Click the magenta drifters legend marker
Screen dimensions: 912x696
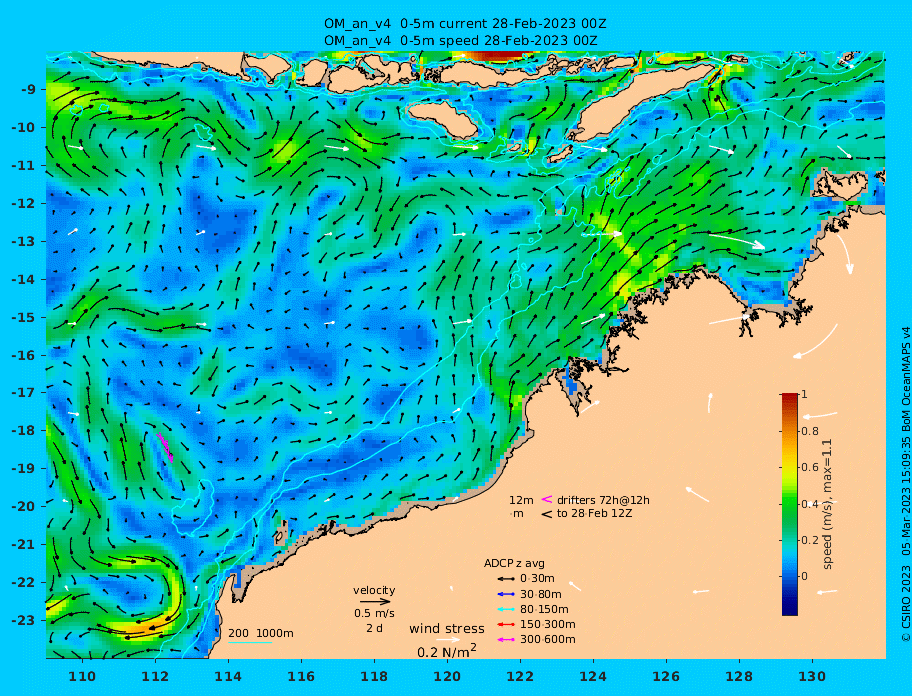[x=547, y=499]
